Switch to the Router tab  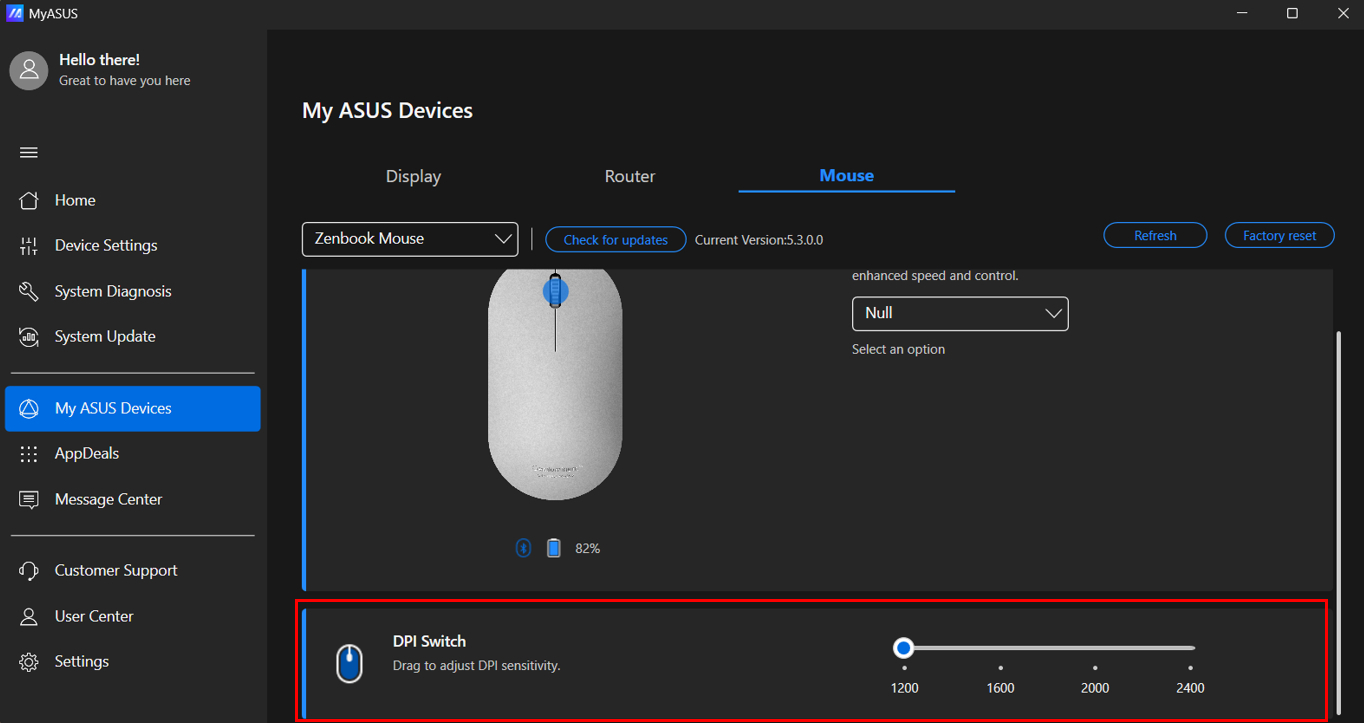[630, 176]
